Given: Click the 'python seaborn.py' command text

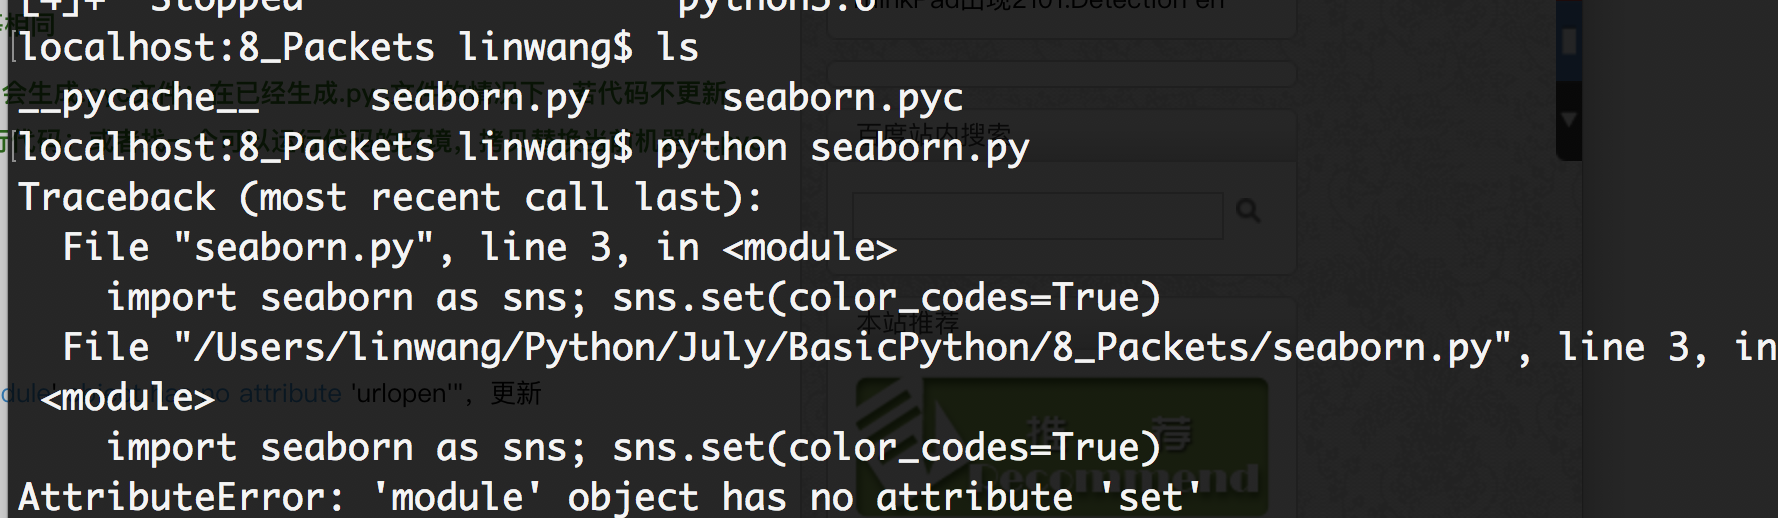Looking at the screenshot, I should [842, 149].
